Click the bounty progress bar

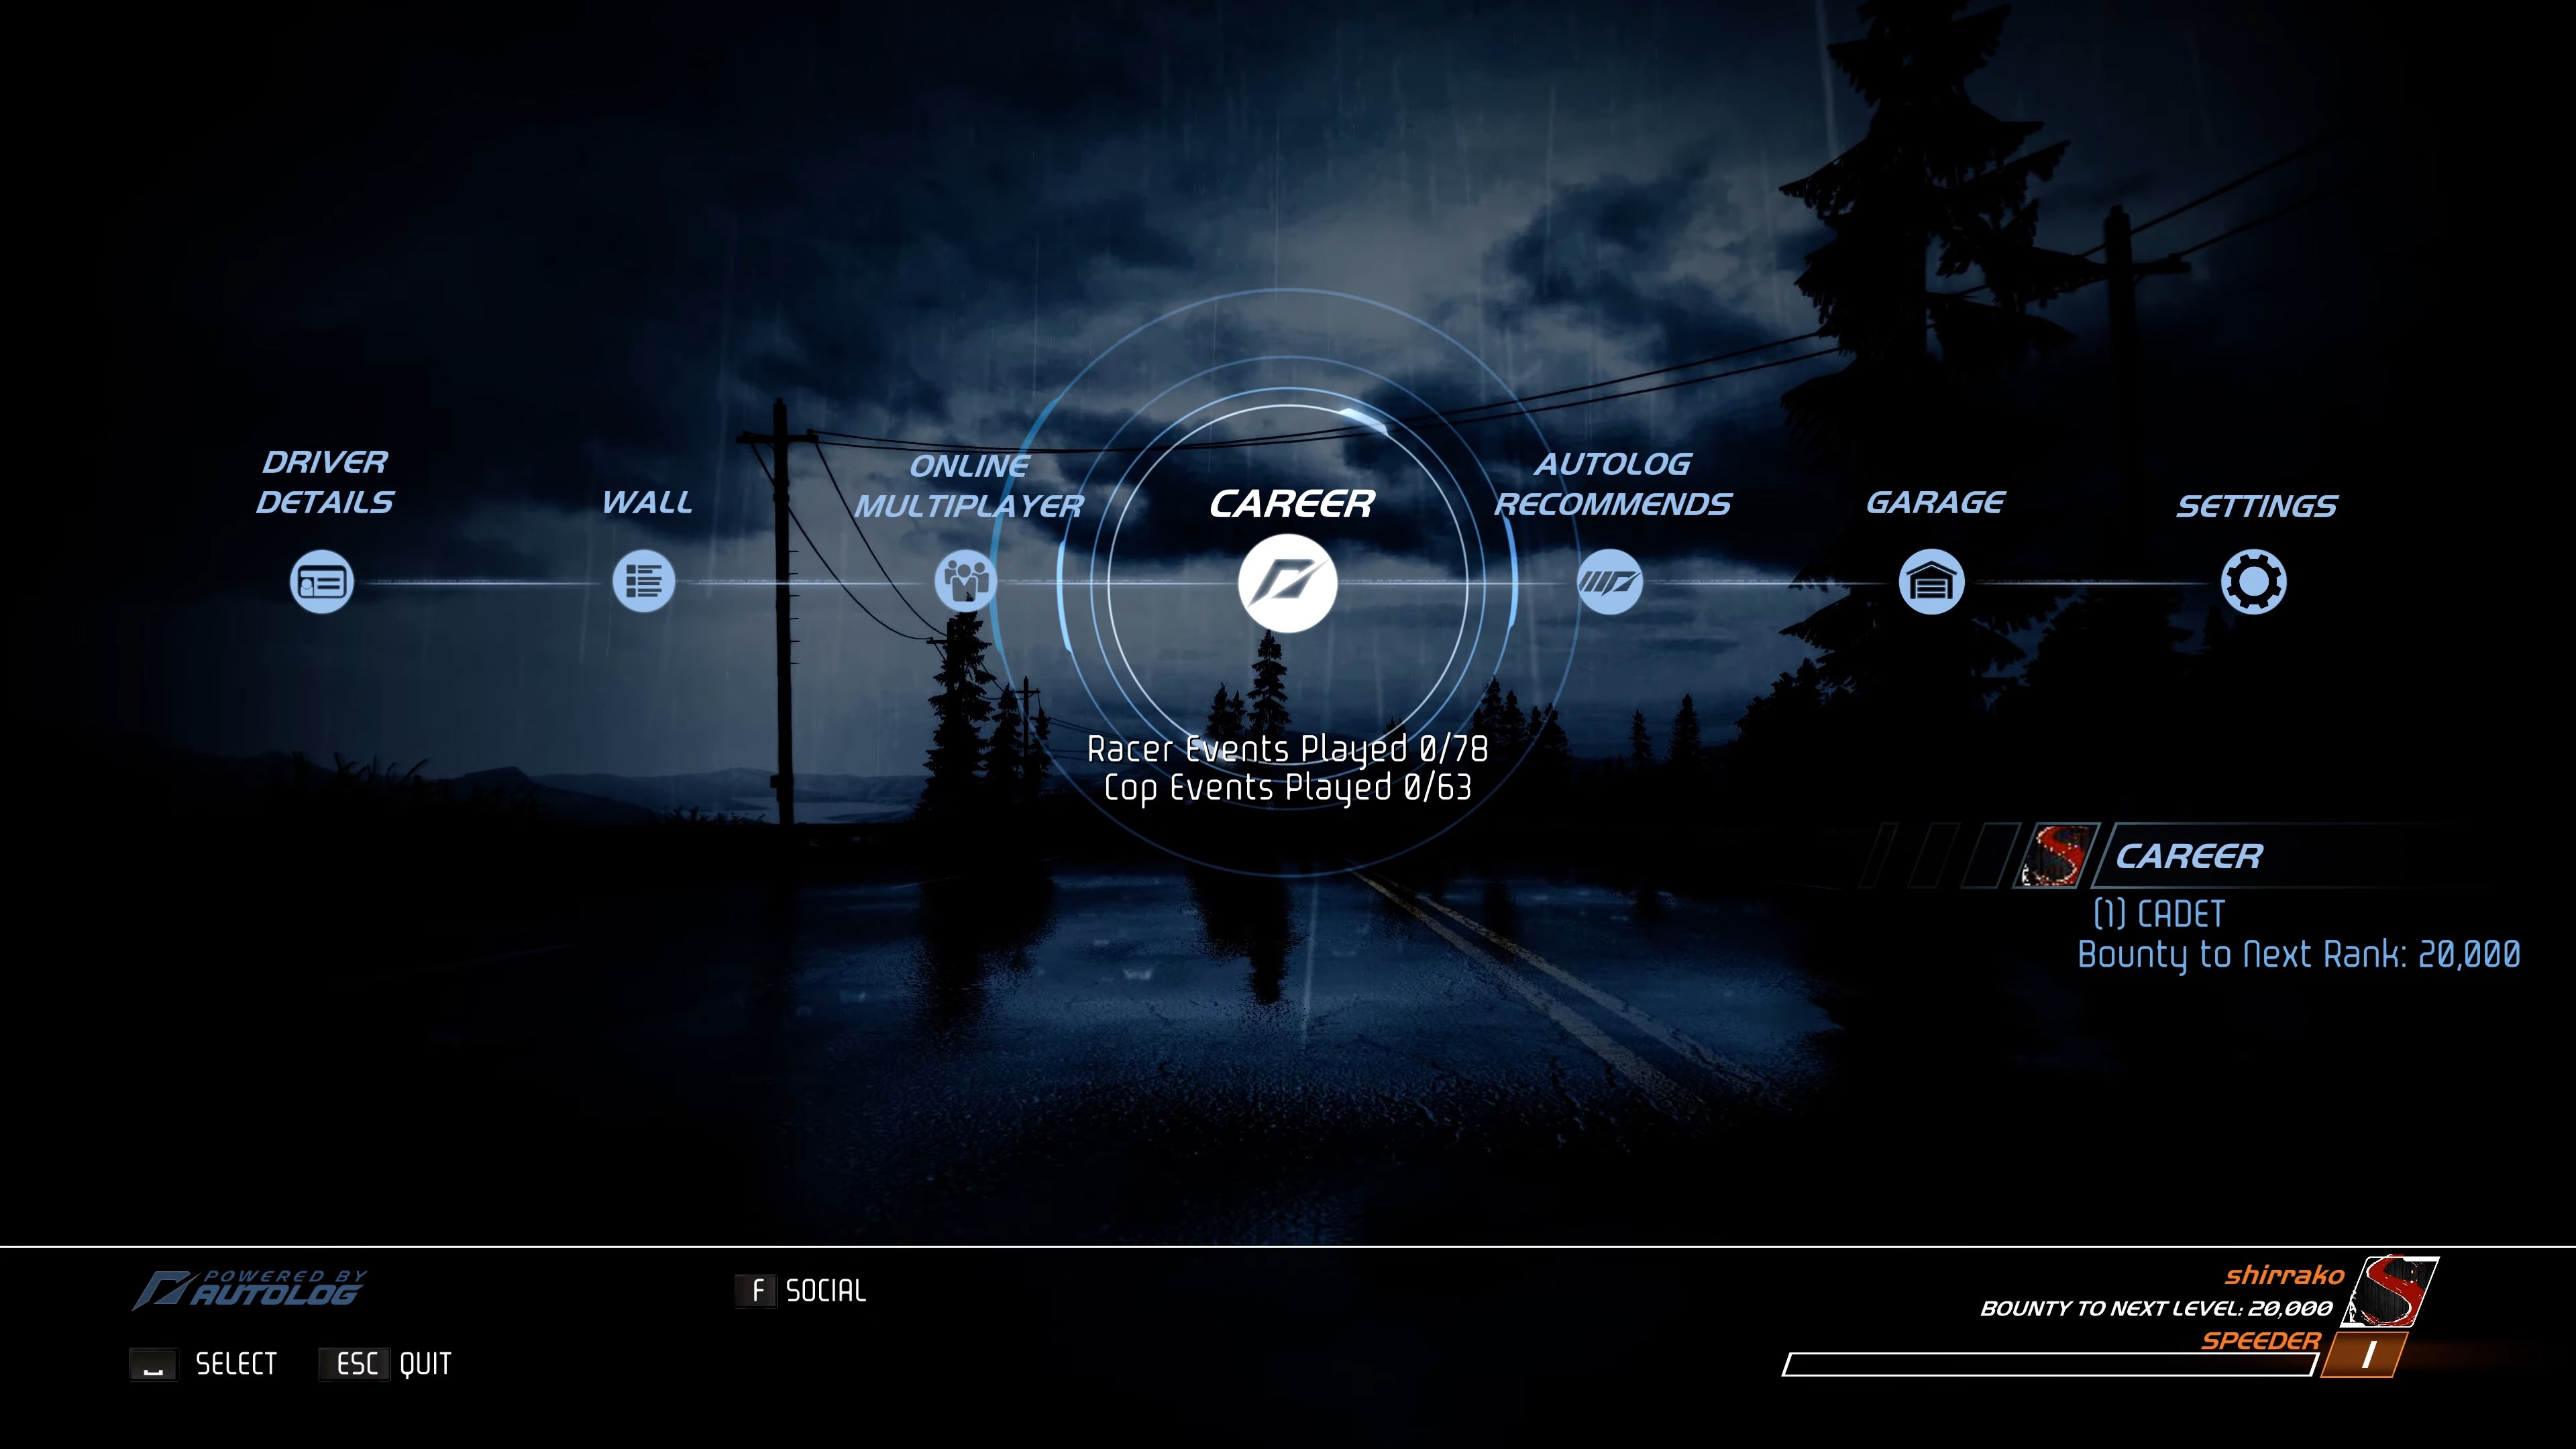point(2048,1365)
